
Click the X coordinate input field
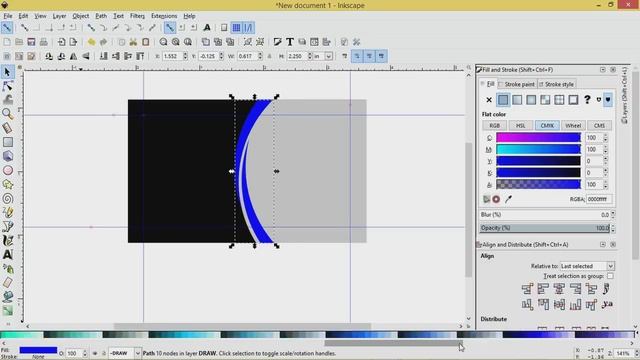(172, 56)
